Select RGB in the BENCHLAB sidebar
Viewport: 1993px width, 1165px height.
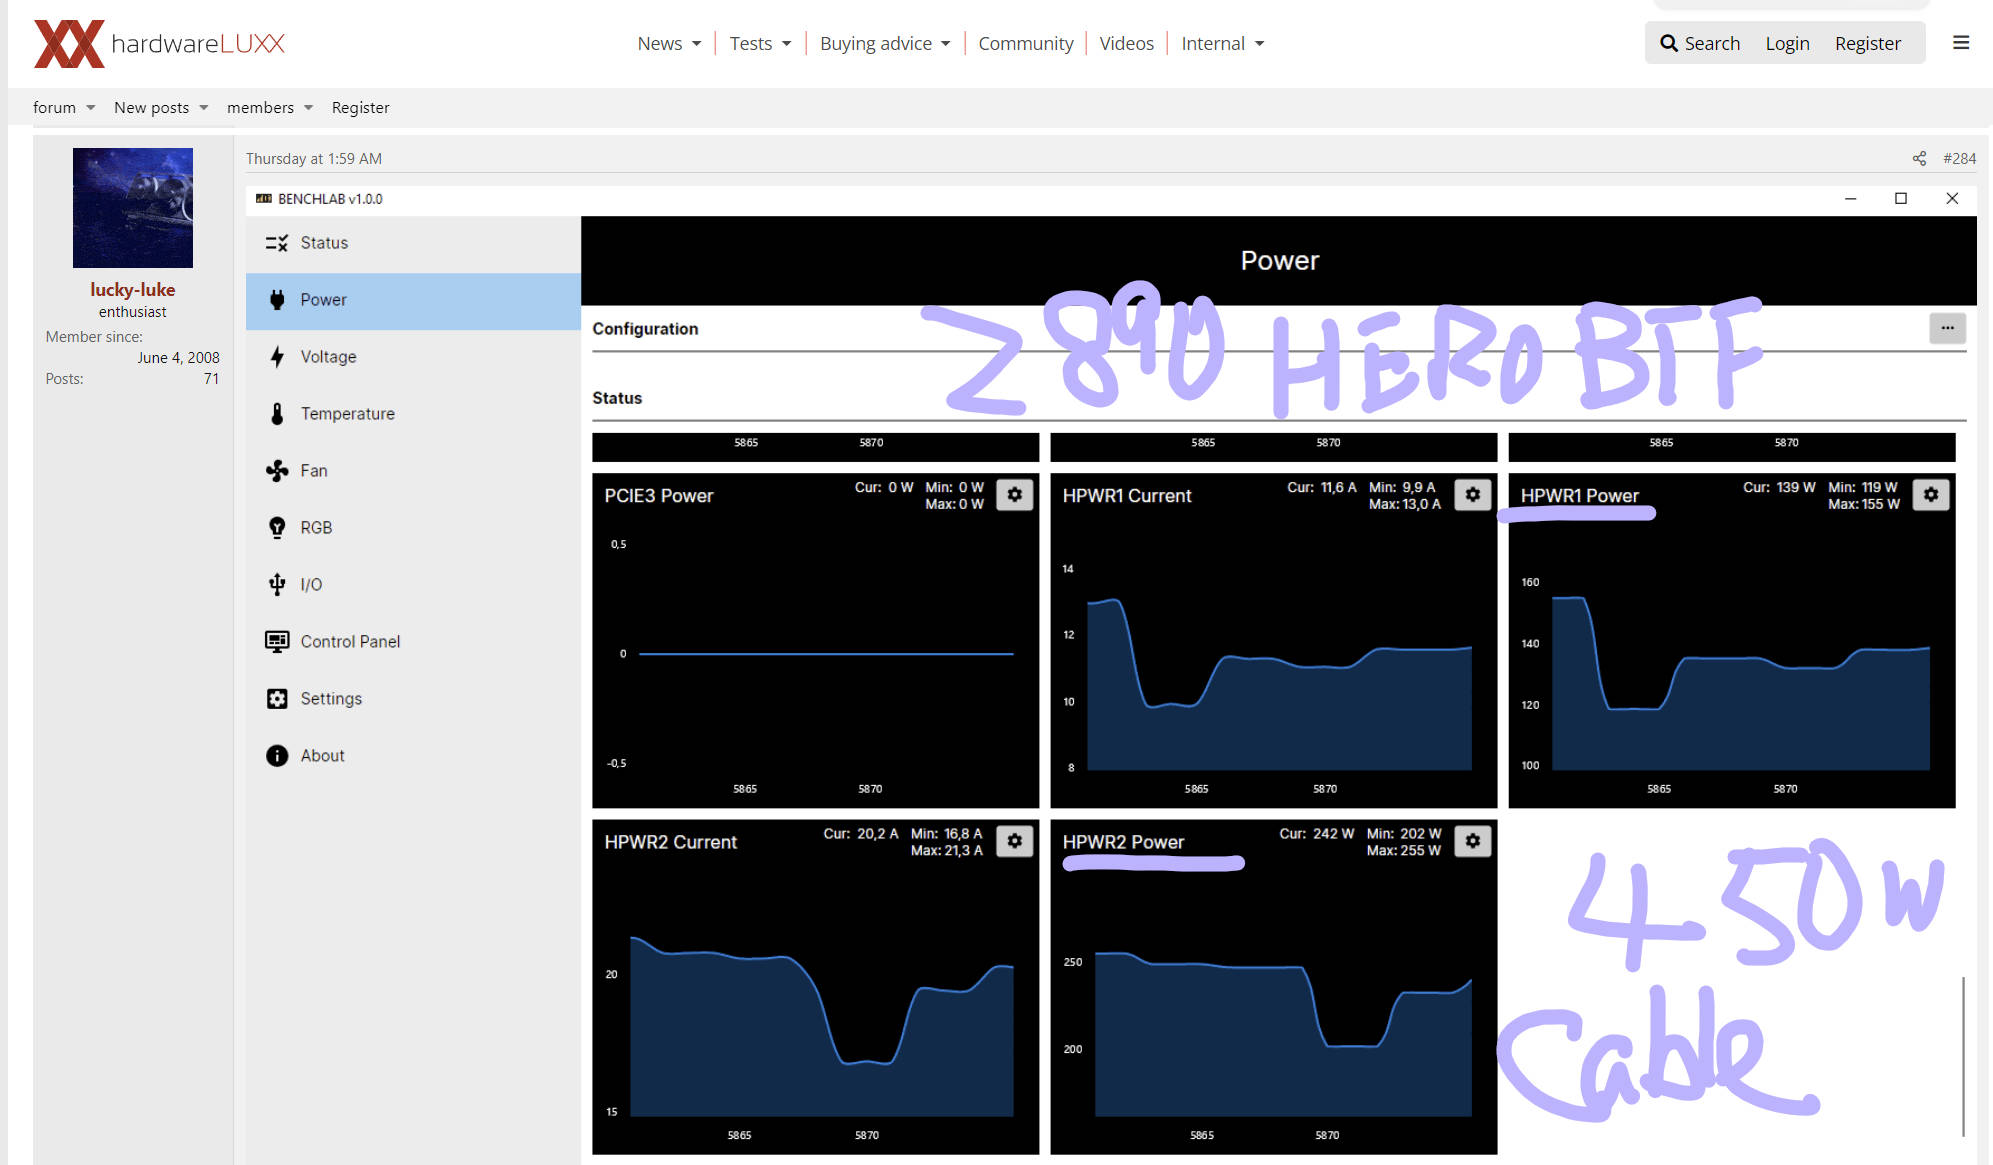tap(316, 528)
